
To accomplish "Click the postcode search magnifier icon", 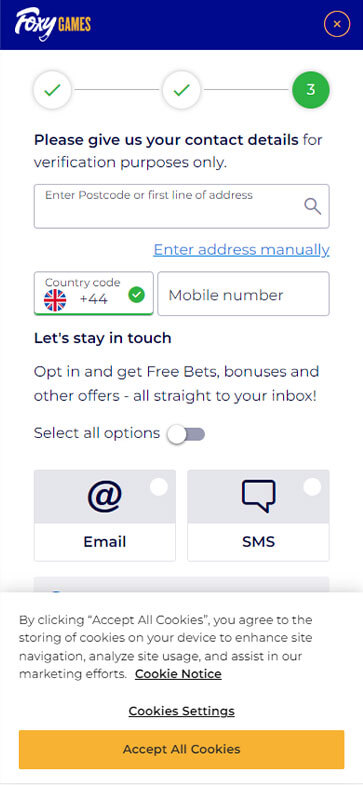I will (313, 206).
